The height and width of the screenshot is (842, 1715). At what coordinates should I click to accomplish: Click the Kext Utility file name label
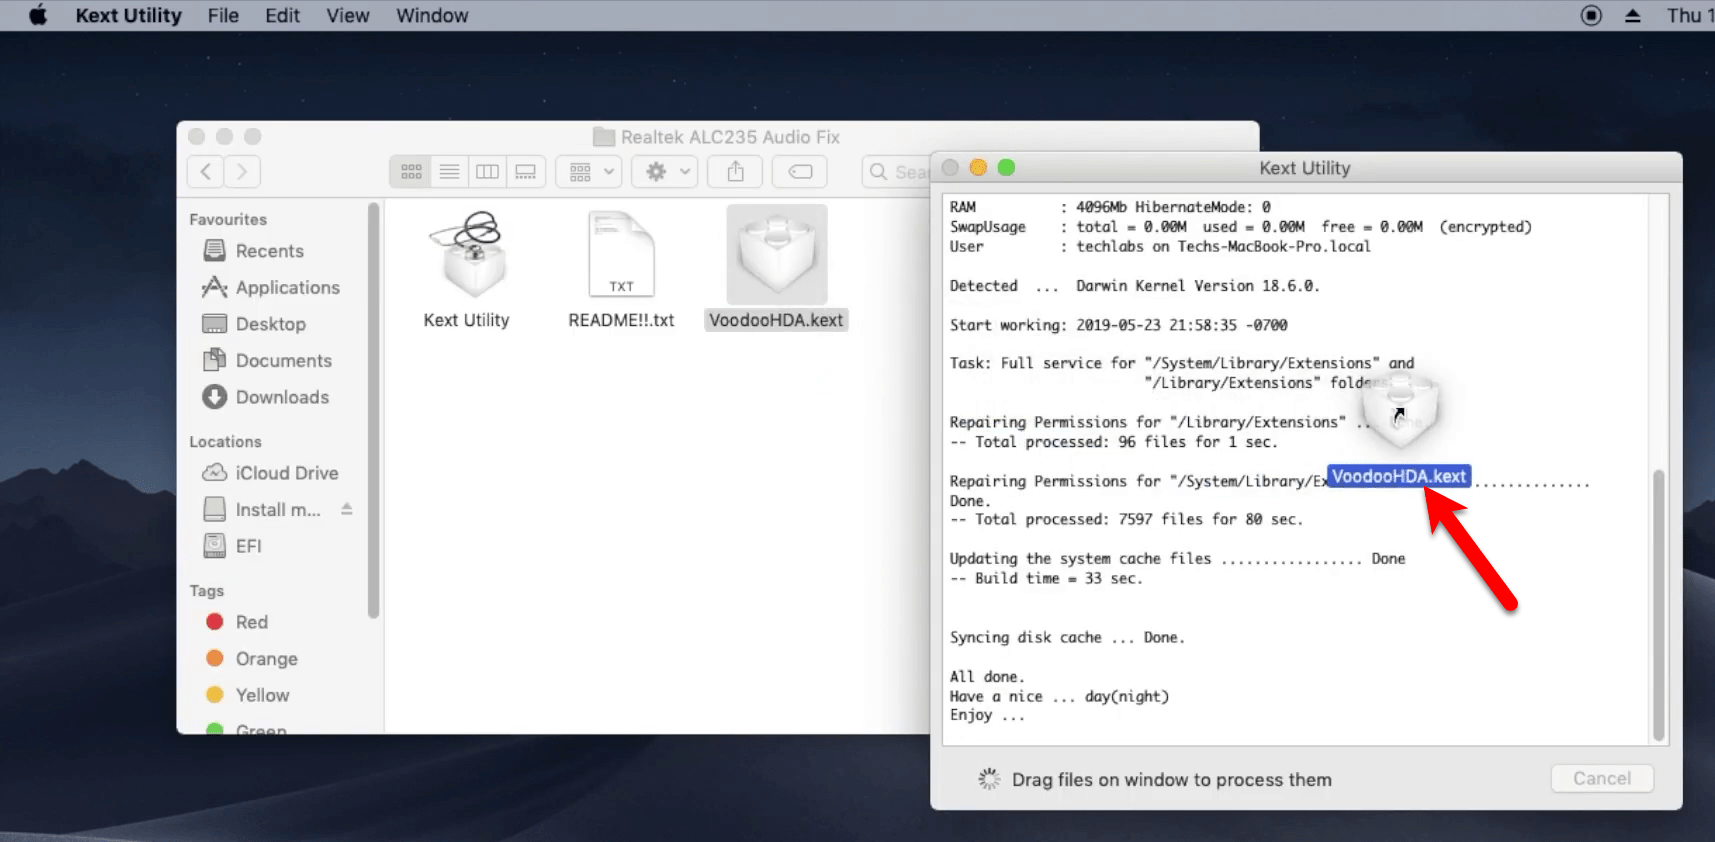point(466,320)
